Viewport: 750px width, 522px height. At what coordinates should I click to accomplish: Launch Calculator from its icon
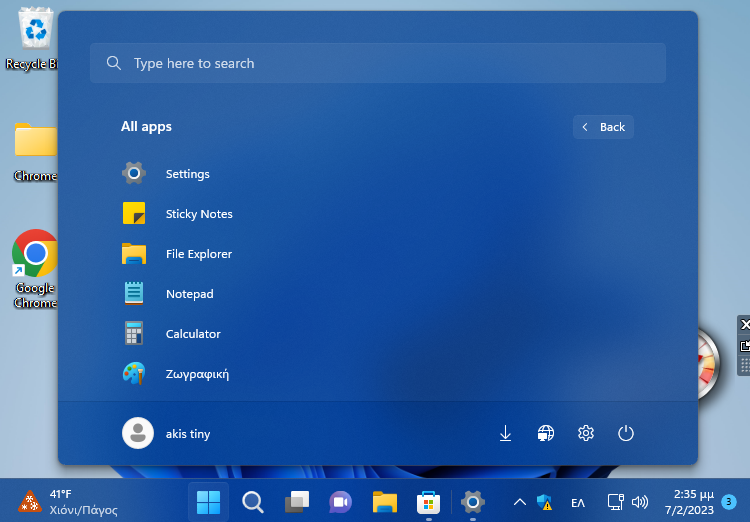pyautogui.click(x=134, y=333)
